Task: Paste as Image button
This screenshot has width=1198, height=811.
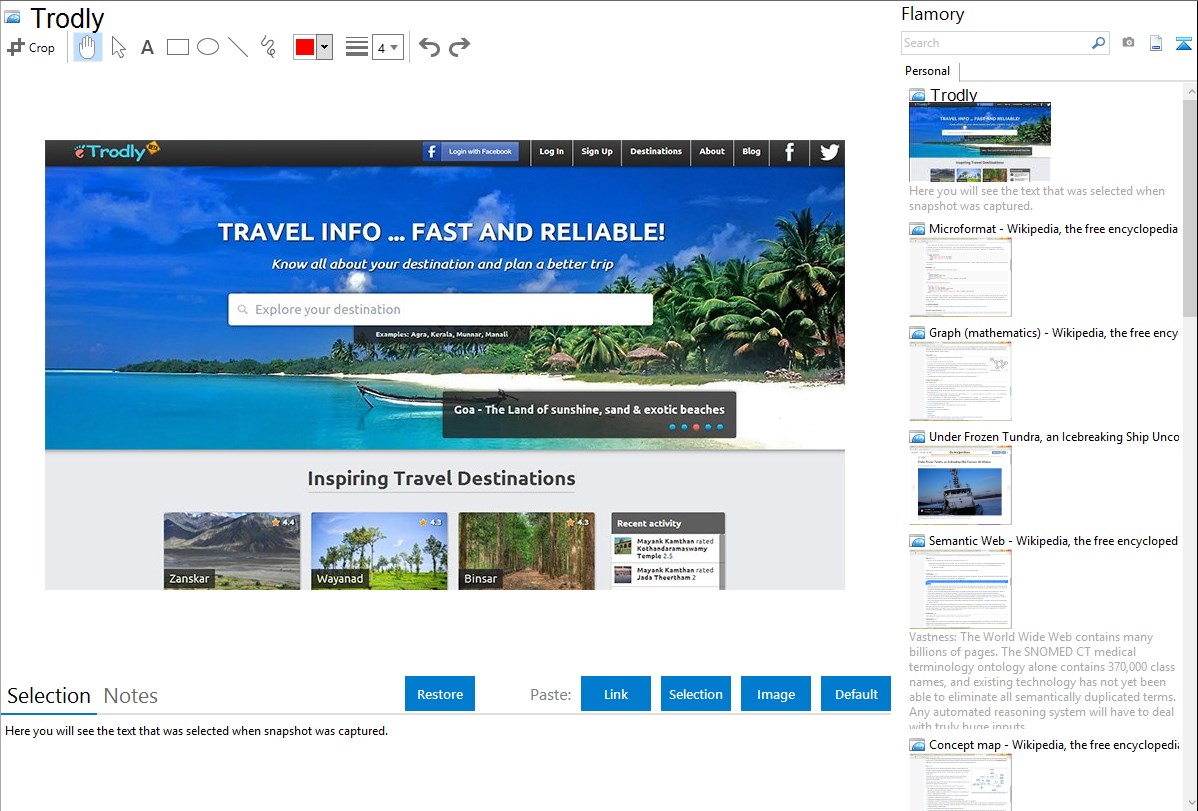Action: click(x=775, y=694)
